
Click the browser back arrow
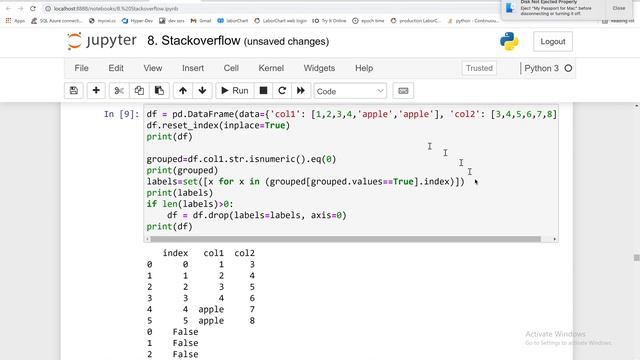(8, 8)
